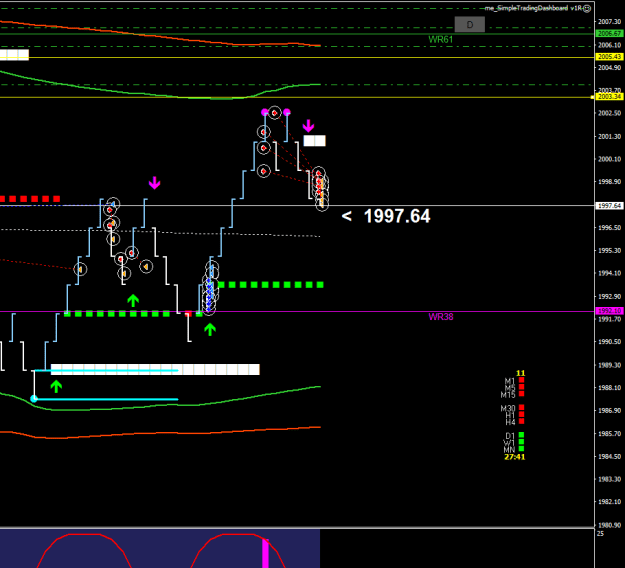Click the M15 timeframe label
Image resolution: width=625 pixels, height=568 pixels.
pos(508,395)
